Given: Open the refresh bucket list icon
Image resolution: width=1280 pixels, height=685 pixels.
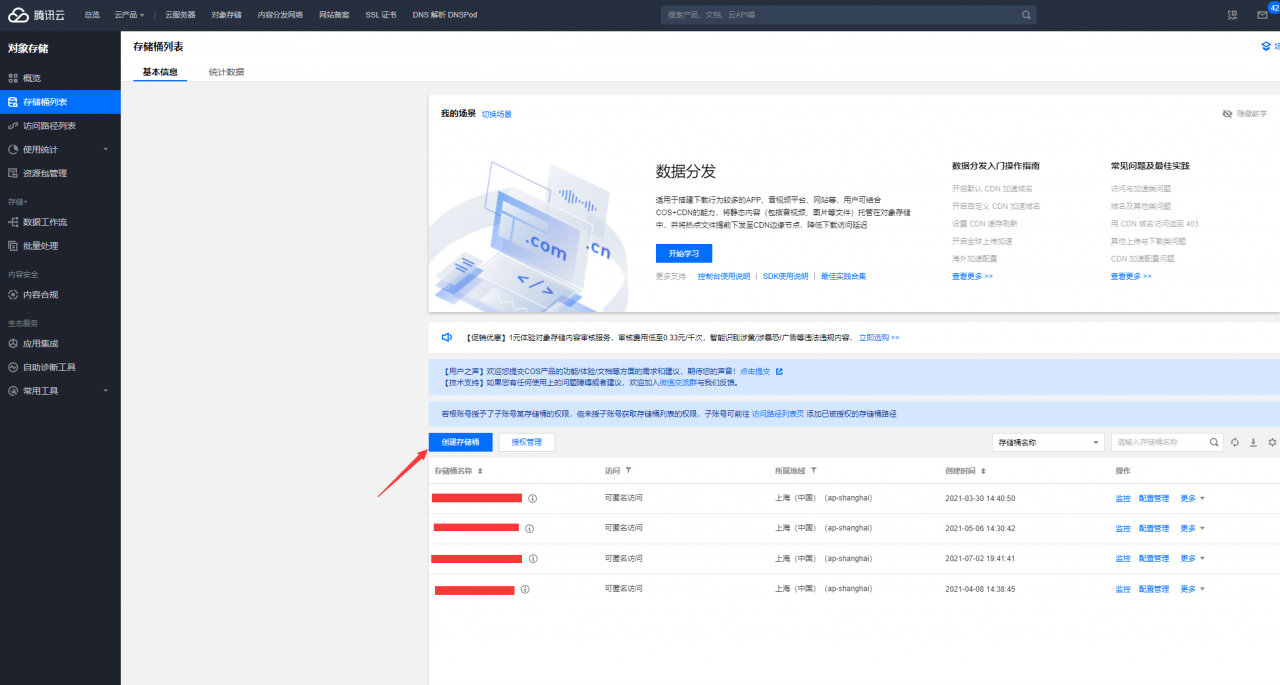Looking at the screenshot, I should 1235,442.
